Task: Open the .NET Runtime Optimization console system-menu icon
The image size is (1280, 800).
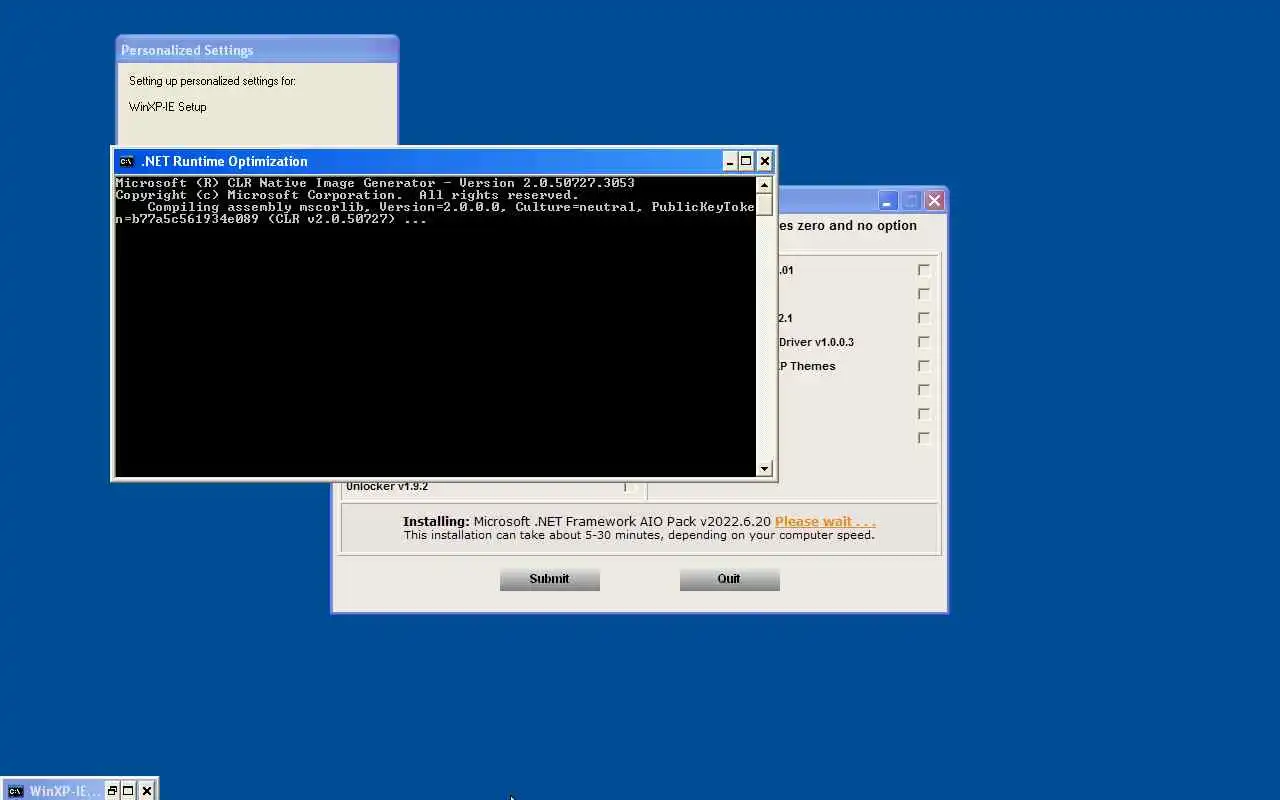Action: click(126, 161)
